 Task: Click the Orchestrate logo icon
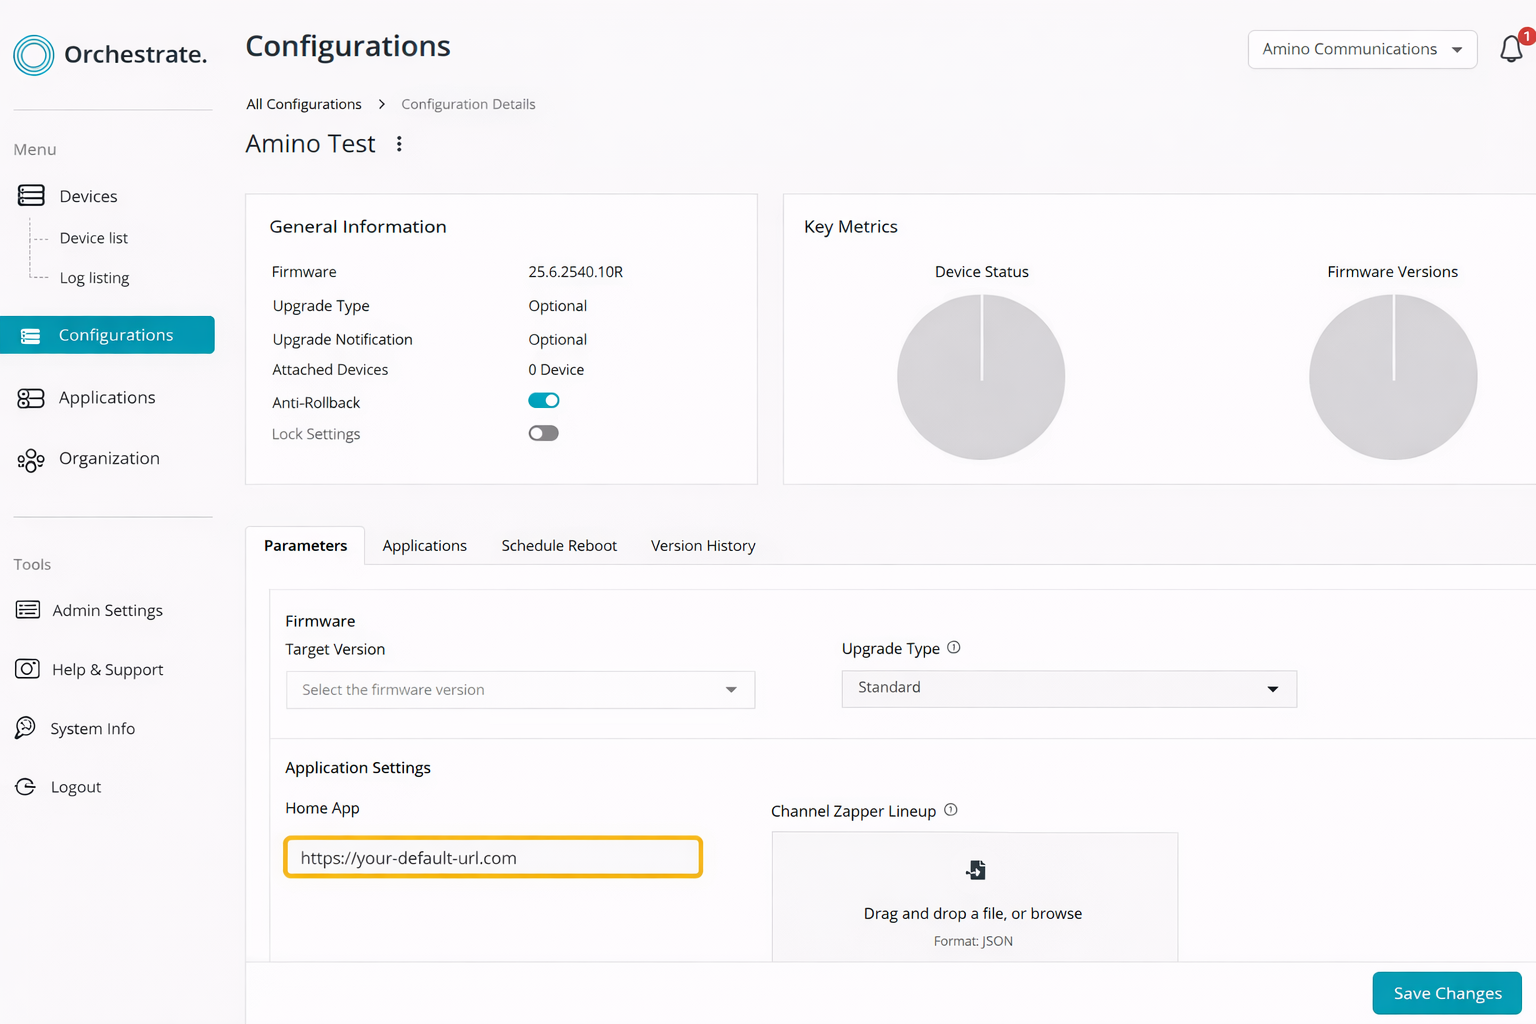(34, 55)
